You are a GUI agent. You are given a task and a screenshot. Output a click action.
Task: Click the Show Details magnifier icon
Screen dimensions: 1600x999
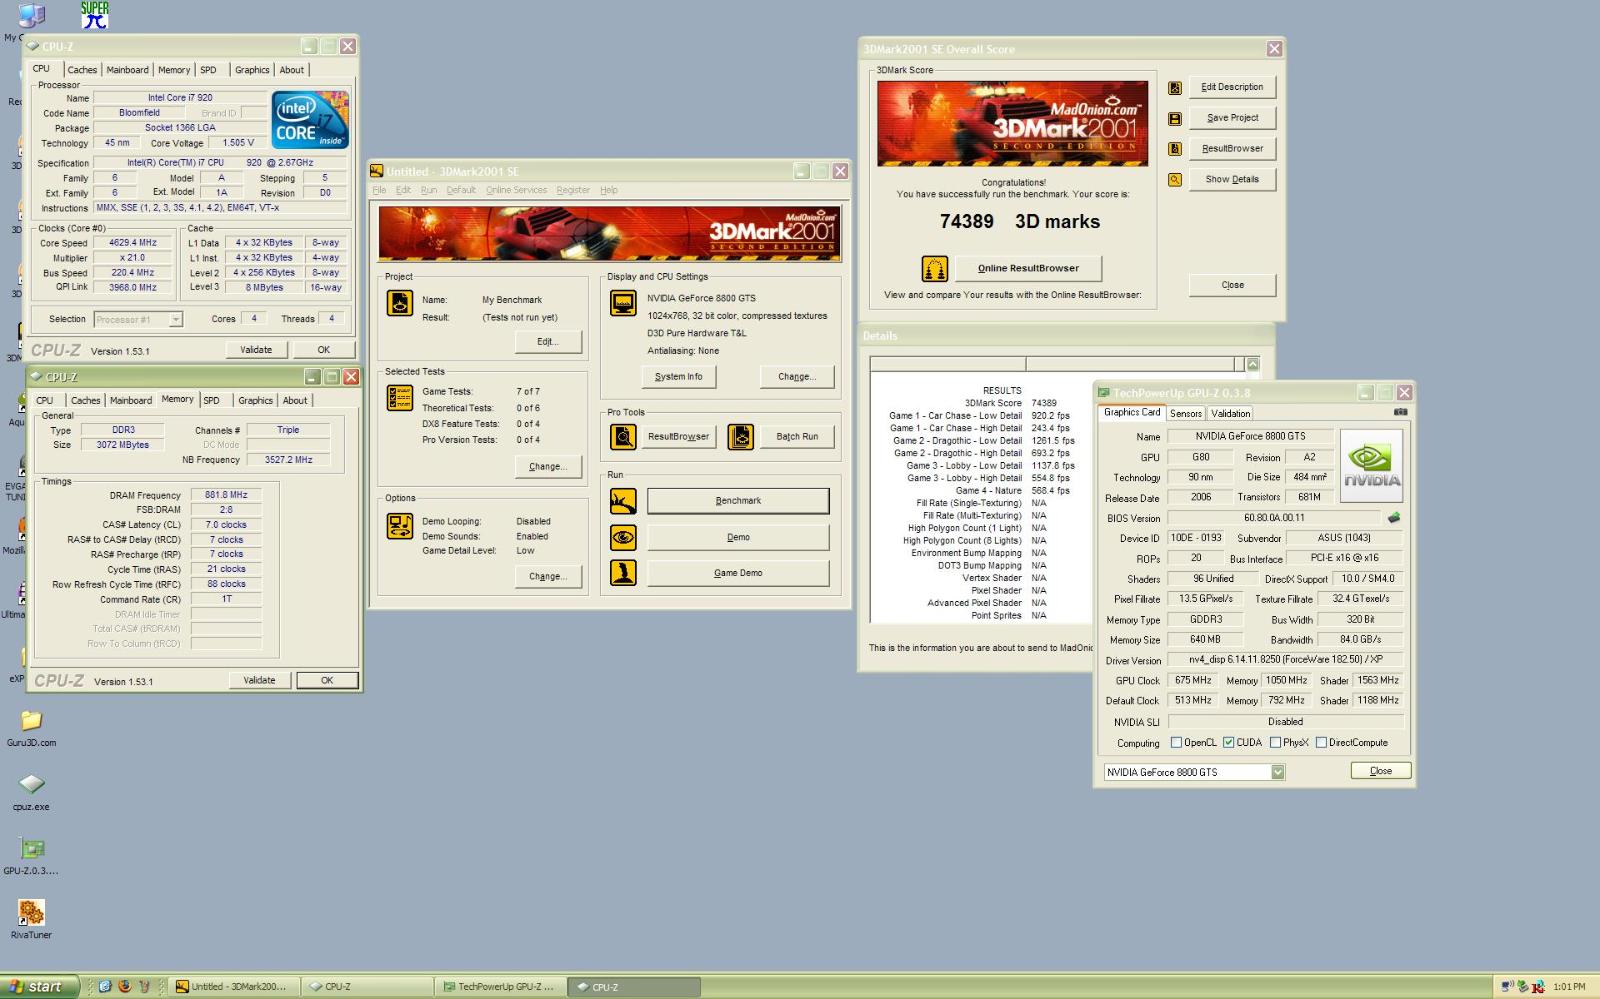tap(1175, 180)
